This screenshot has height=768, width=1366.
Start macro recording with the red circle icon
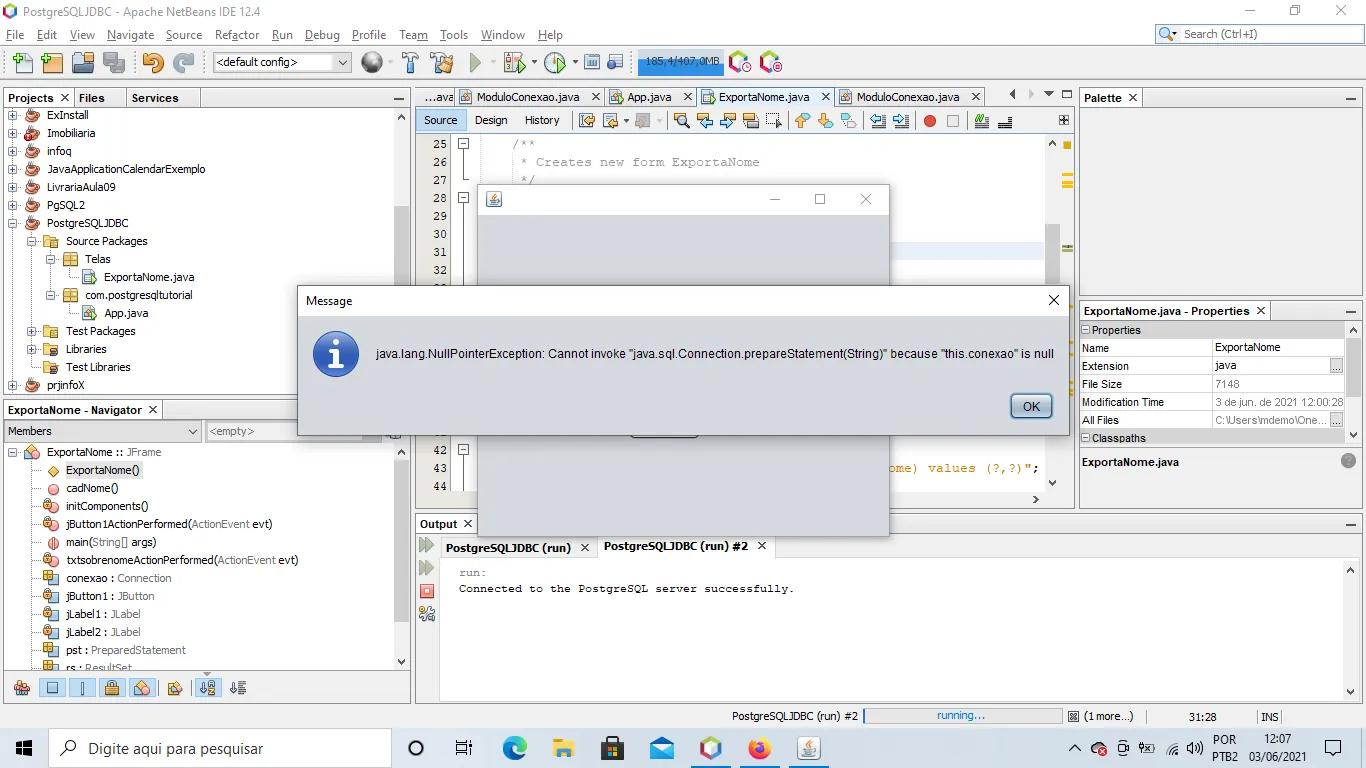click(929, 121)
